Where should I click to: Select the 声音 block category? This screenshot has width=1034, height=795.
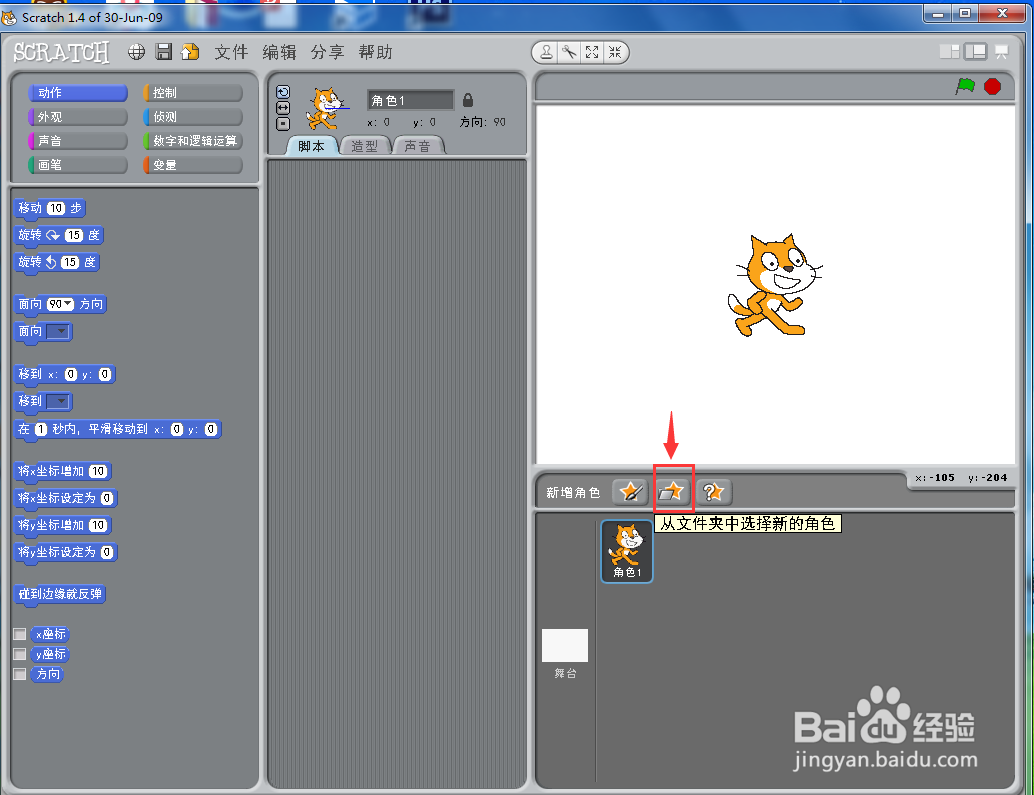[78, 140]
